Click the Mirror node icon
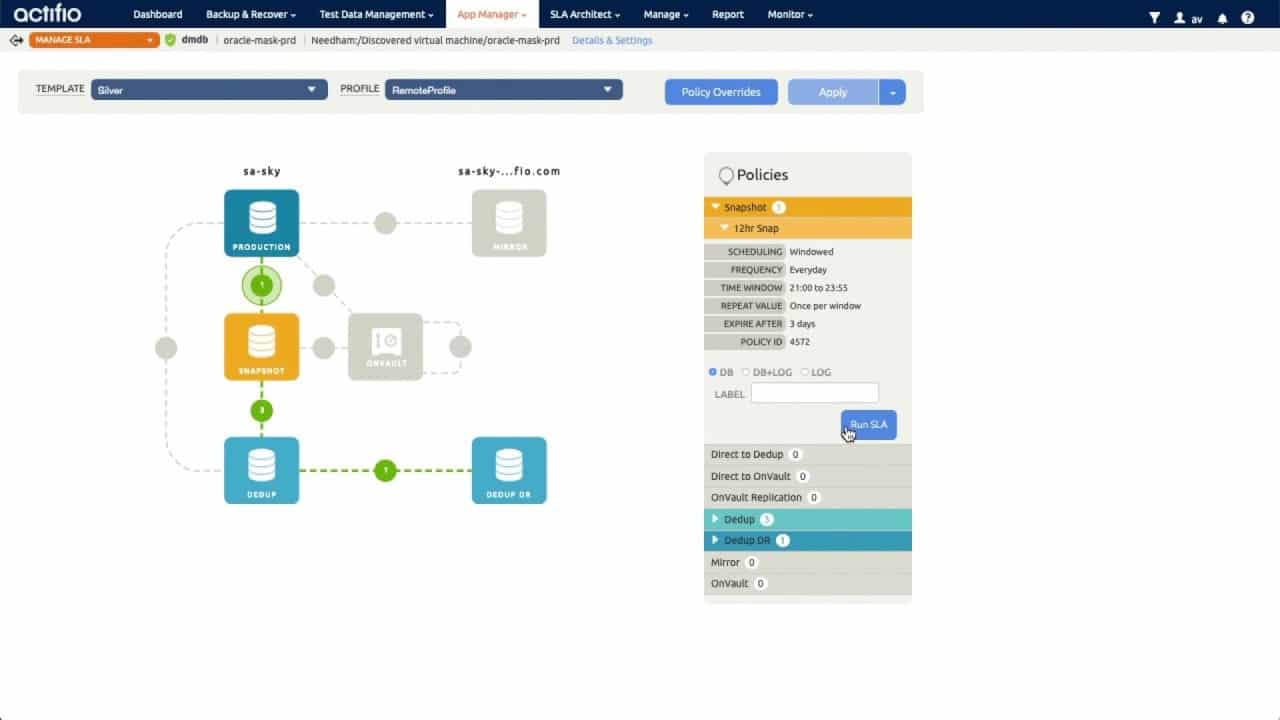This screenshot has width=1280, height=720. [509, 223]
